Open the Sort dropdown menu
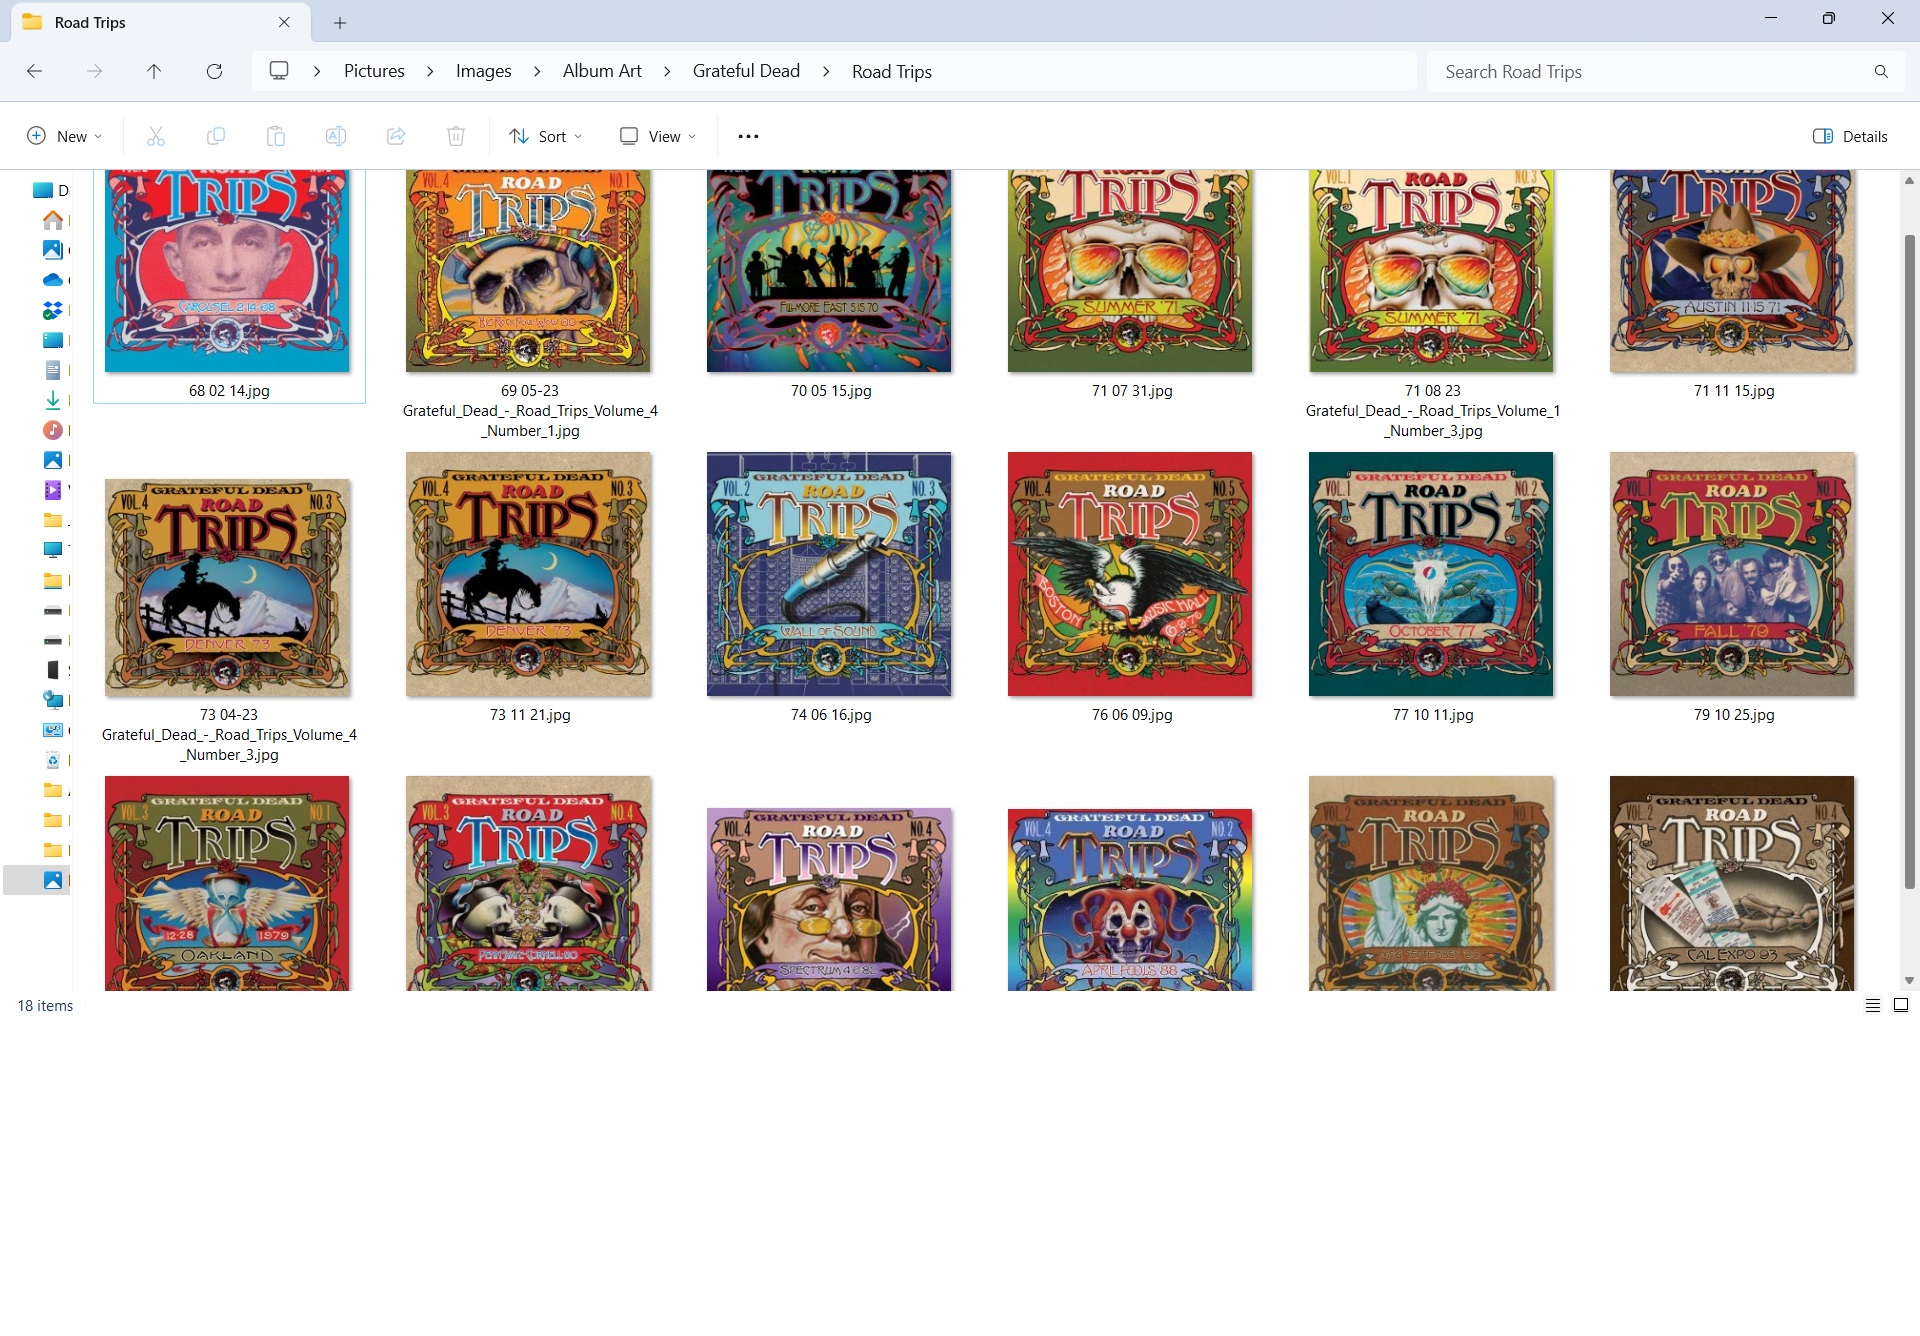This screenshot has width=1920, height=1336. 545,136
